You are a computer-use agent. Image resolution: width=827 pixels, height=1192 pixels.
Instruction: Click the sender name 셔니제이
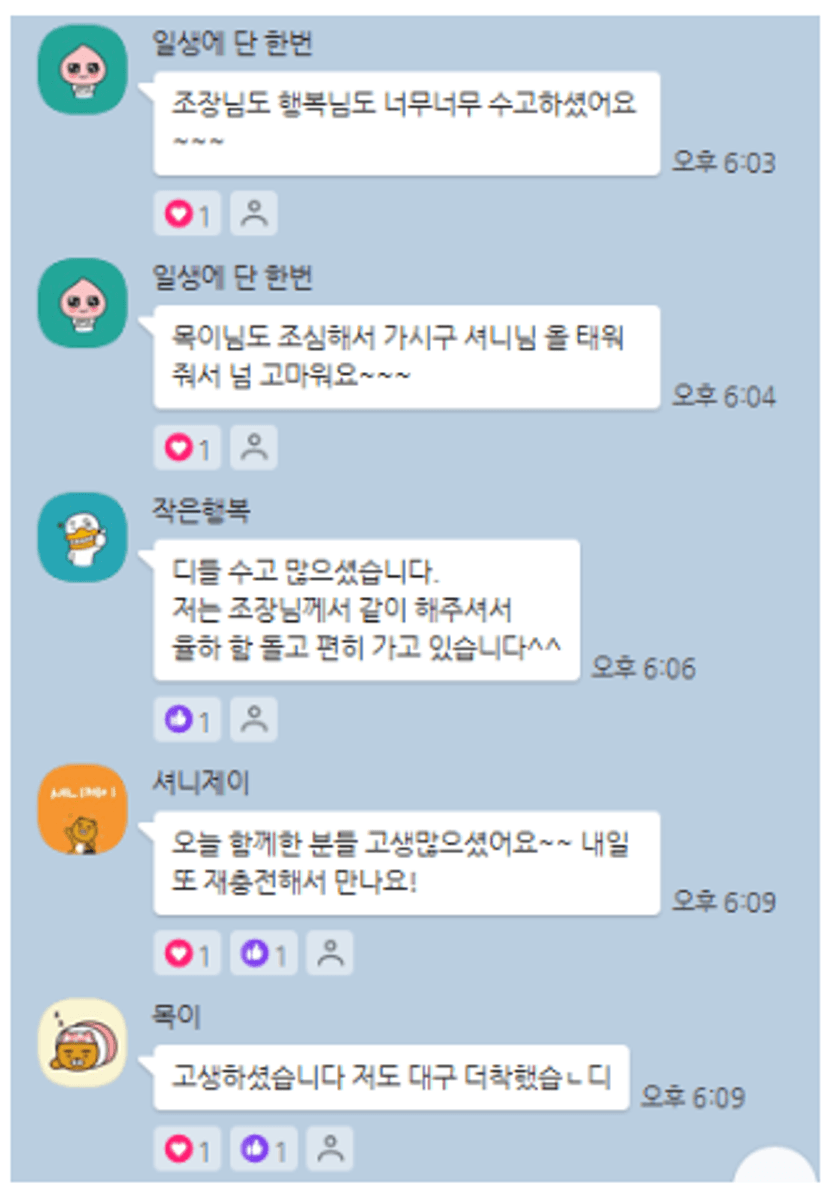click(x=201, y=781)
